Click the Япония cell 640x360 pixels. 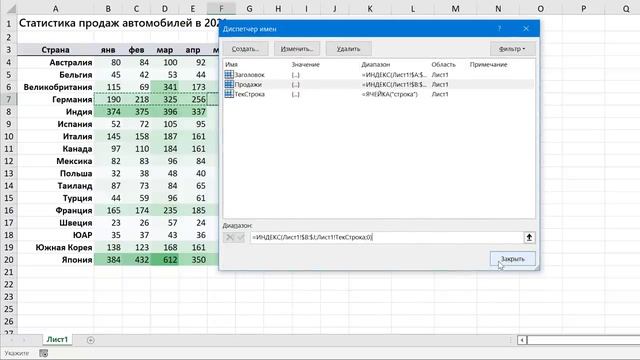pos(56,260)
